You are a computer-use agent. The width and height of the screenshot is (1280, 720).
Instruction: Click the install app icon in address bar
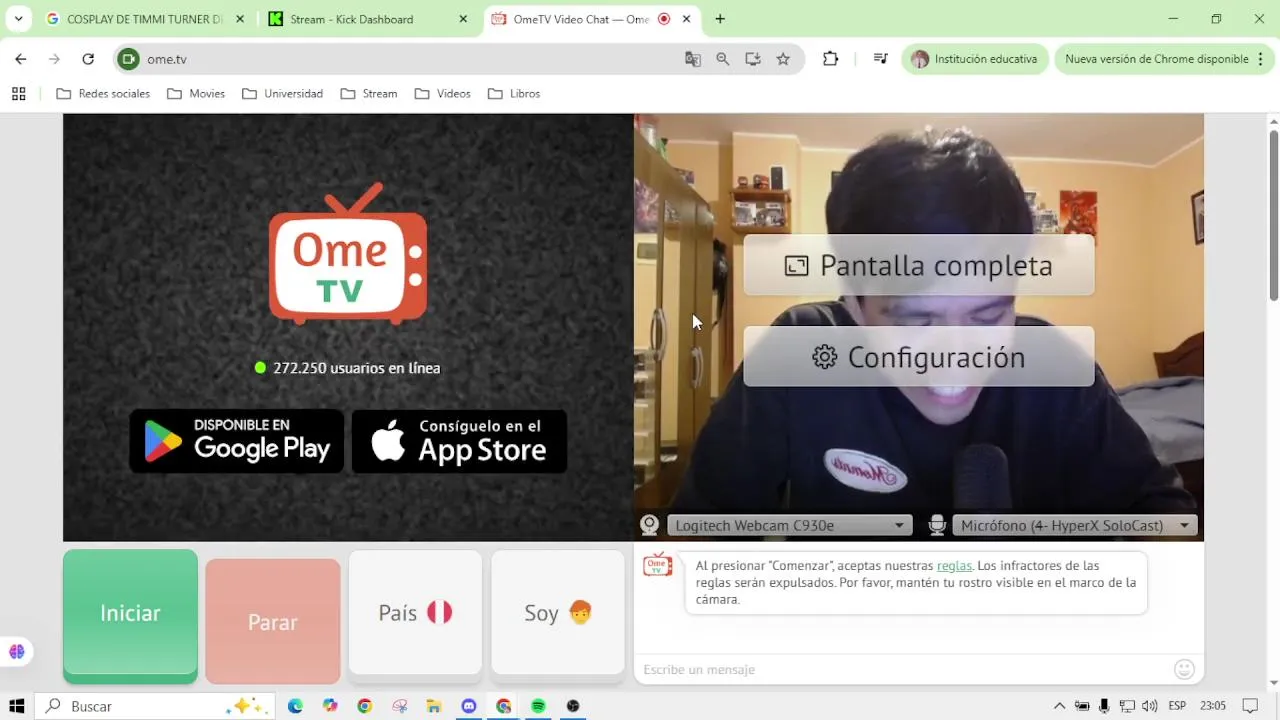(x=753, y=59)
